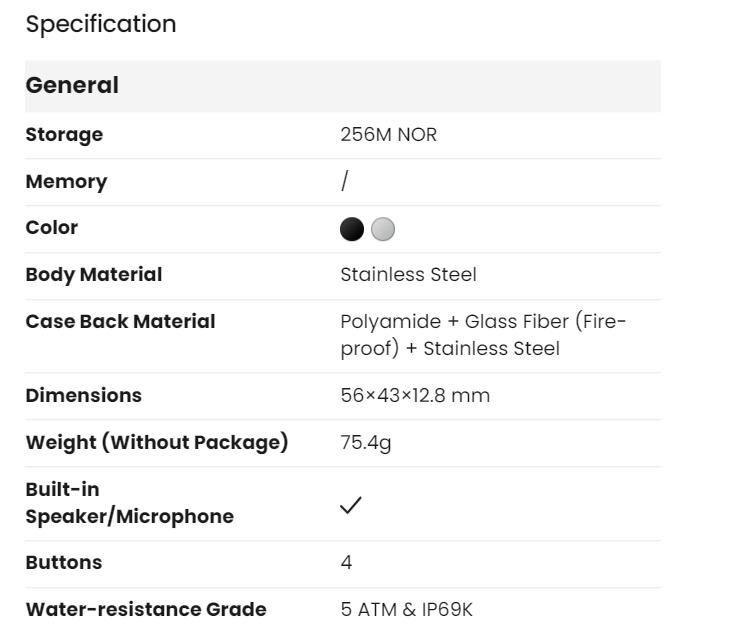Click the Specification heading
The width and height of the screenshot is (742, 631).
click(x=101, y=24)
